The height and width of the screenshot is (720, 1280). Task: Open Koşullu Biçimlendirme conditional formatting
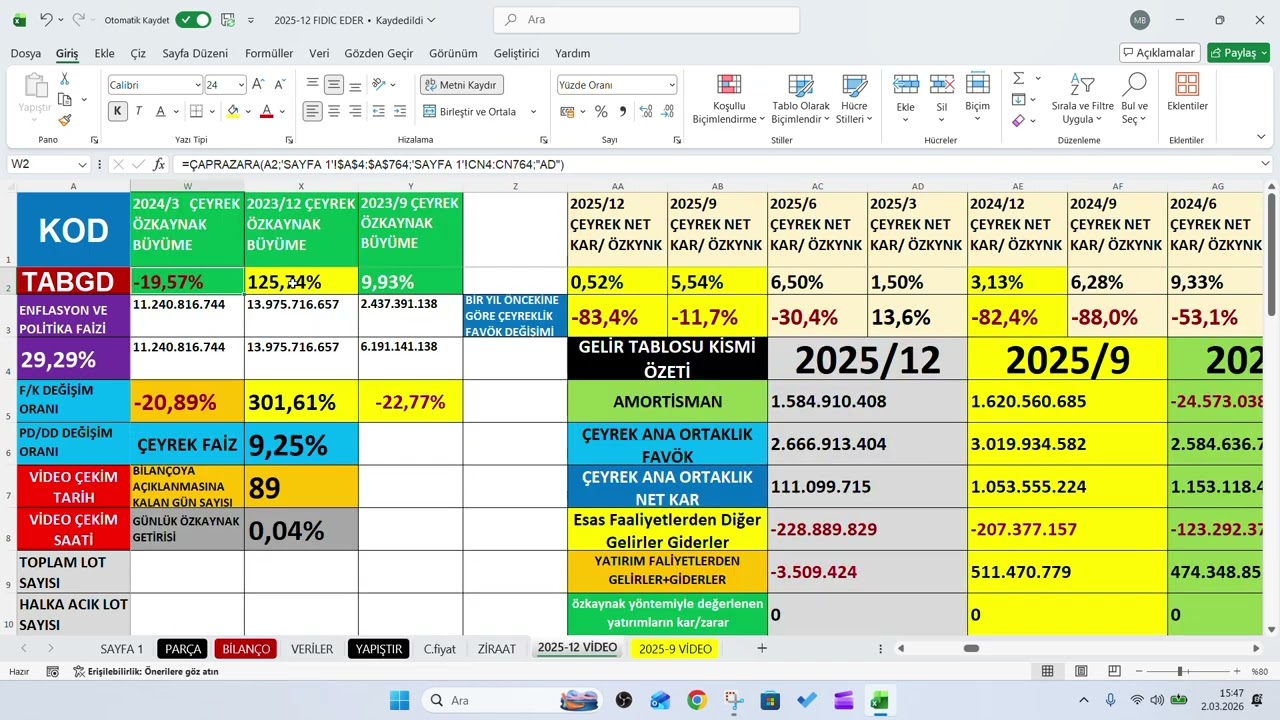click(729, 99)
